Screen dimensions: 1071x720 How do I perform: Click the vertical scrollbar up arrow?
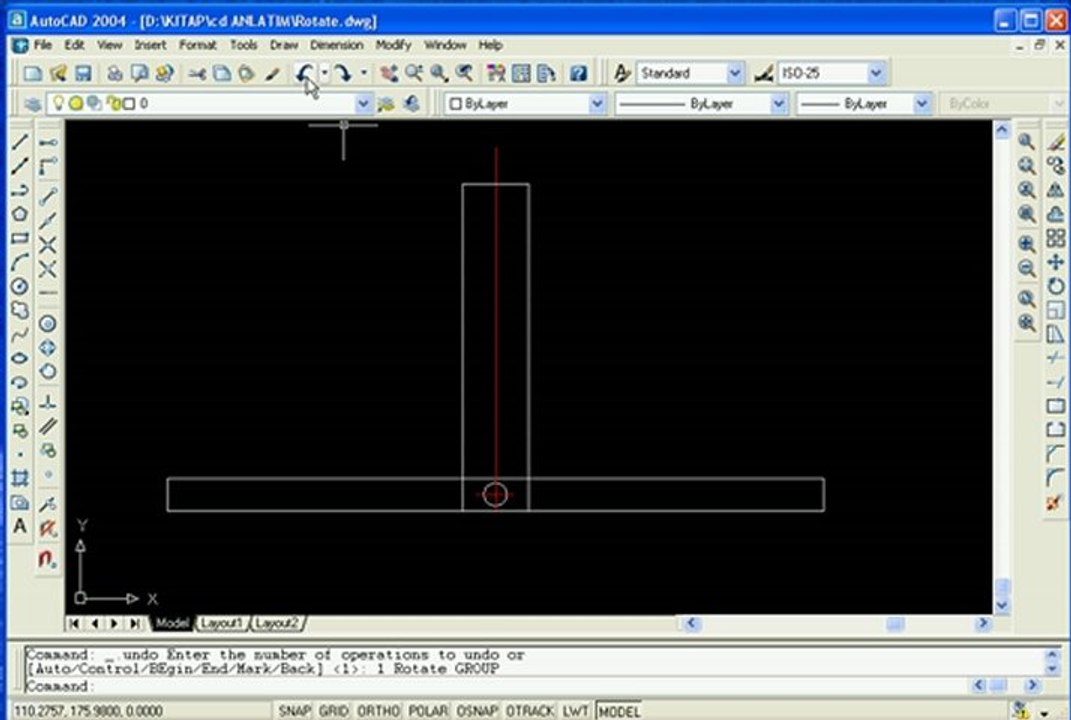pos(1002,130)
